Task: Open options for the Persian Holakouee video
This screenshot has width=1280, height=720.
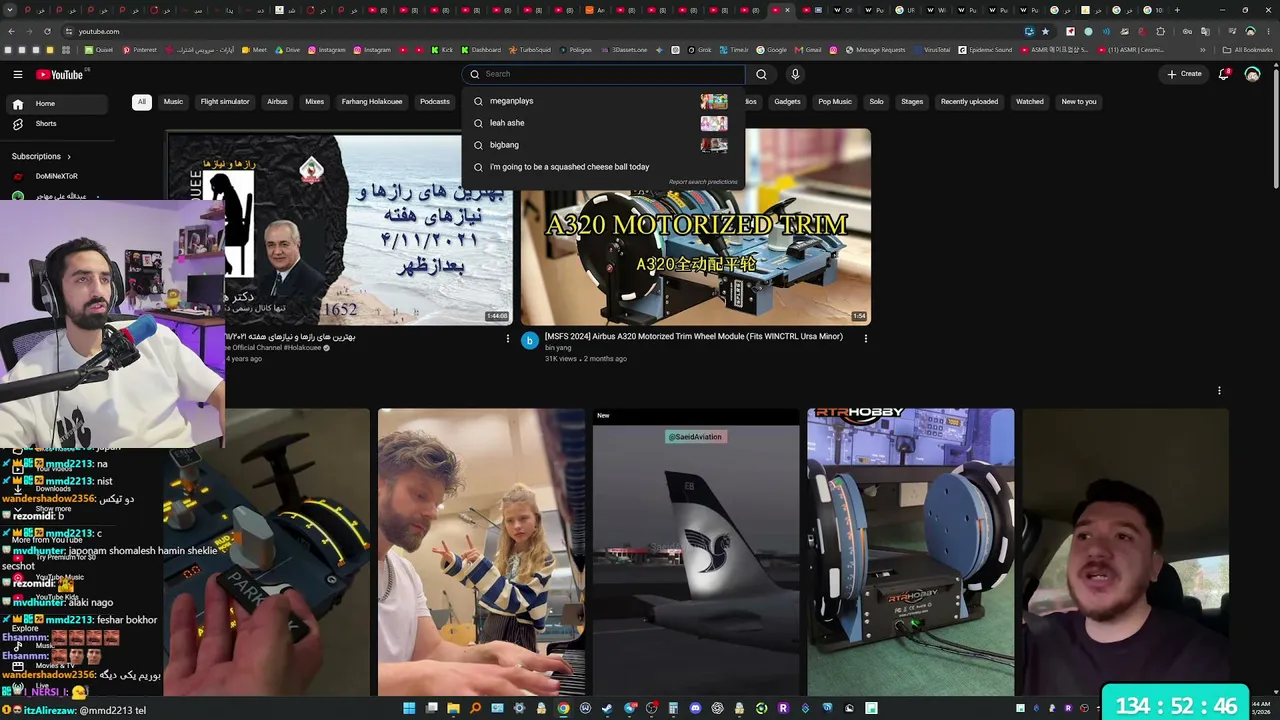Action: point(507,339)
